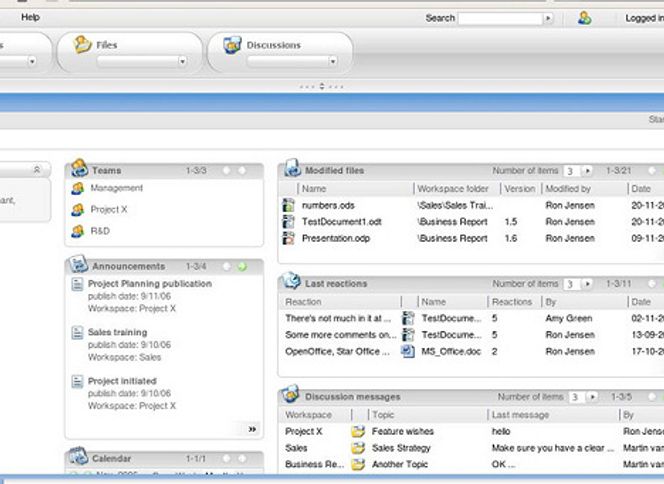The width and height of the screenshot is (664, 484).
Task: Click the 'Feature wishes' topic
Action: click(403, 431)
